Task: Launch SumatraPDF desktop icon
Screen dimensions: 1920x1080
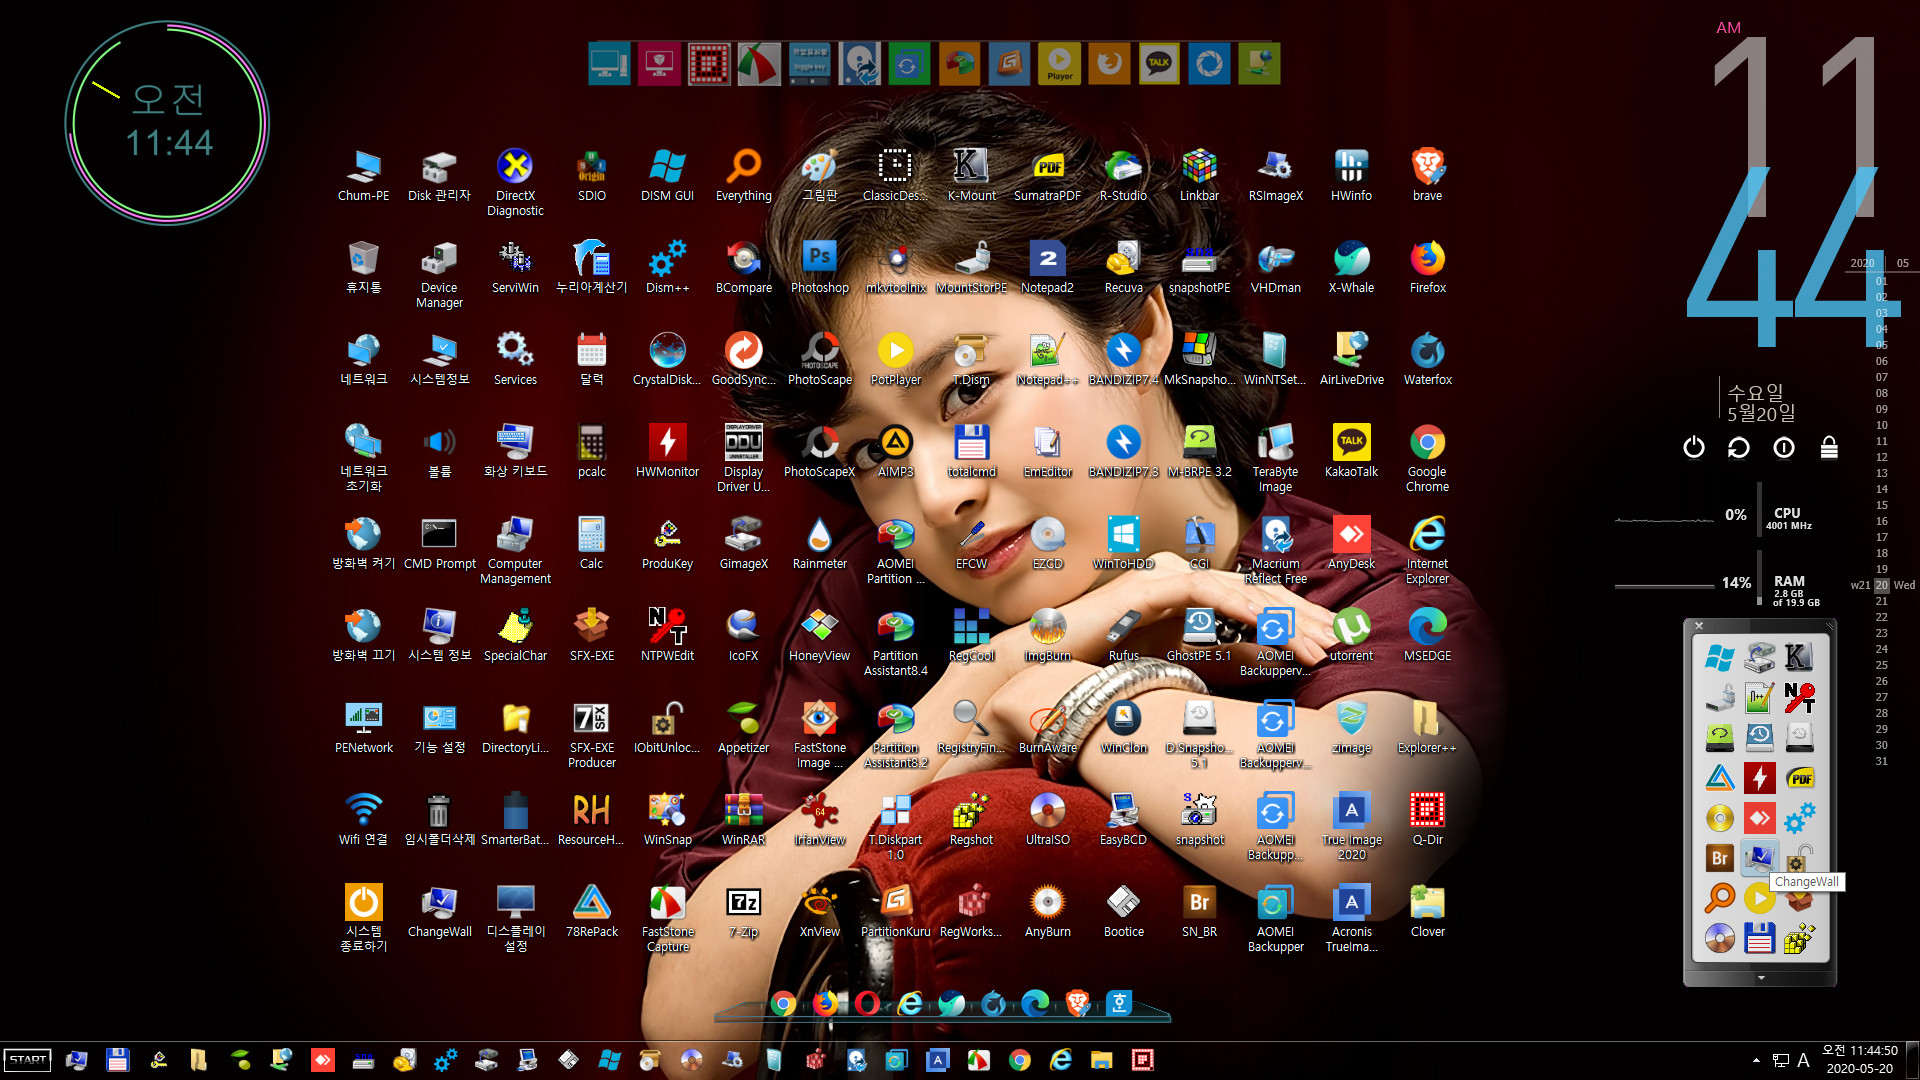Action: 1047,175
